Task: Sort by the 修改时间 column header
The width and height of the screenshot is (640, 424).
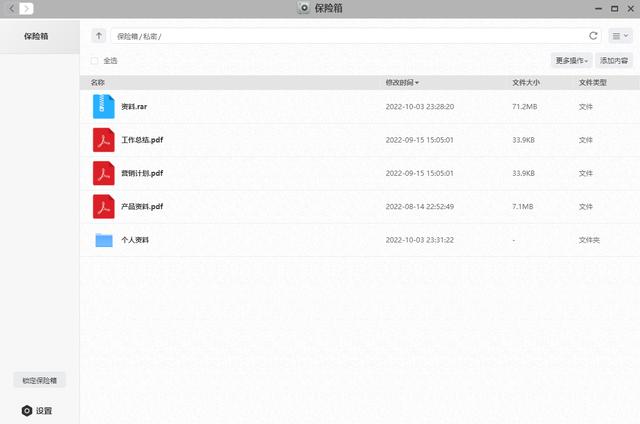Action: (402, 82)
